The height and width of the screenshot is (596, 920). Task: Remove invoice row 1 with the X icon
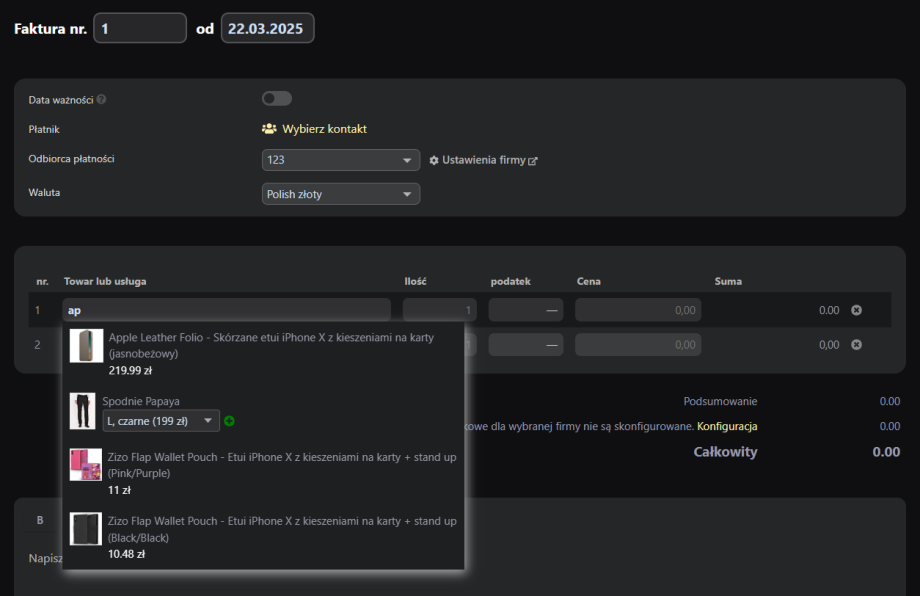856,311
